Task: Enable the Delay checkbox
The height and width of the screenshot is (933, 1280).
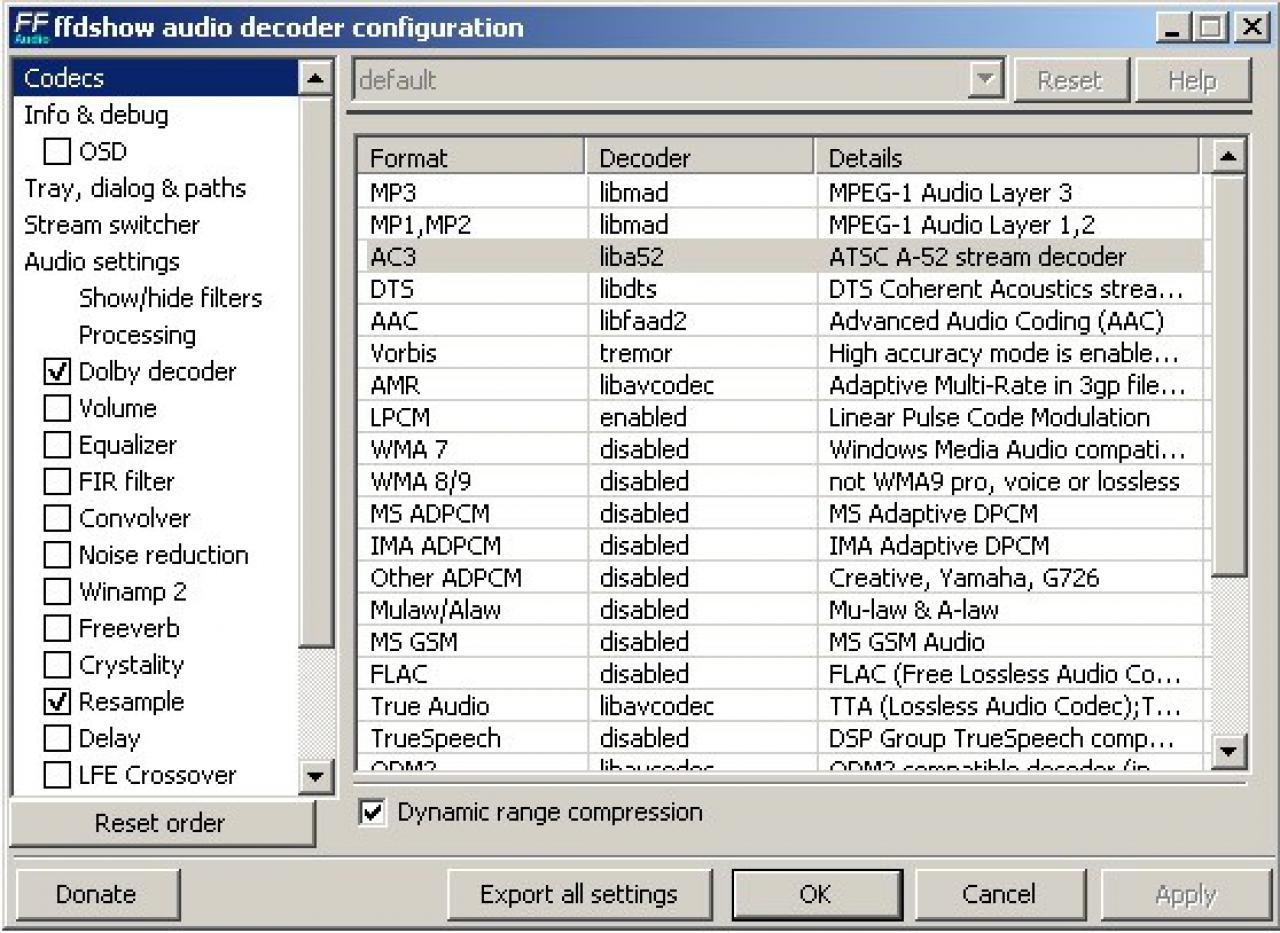Action: (58, 738)
